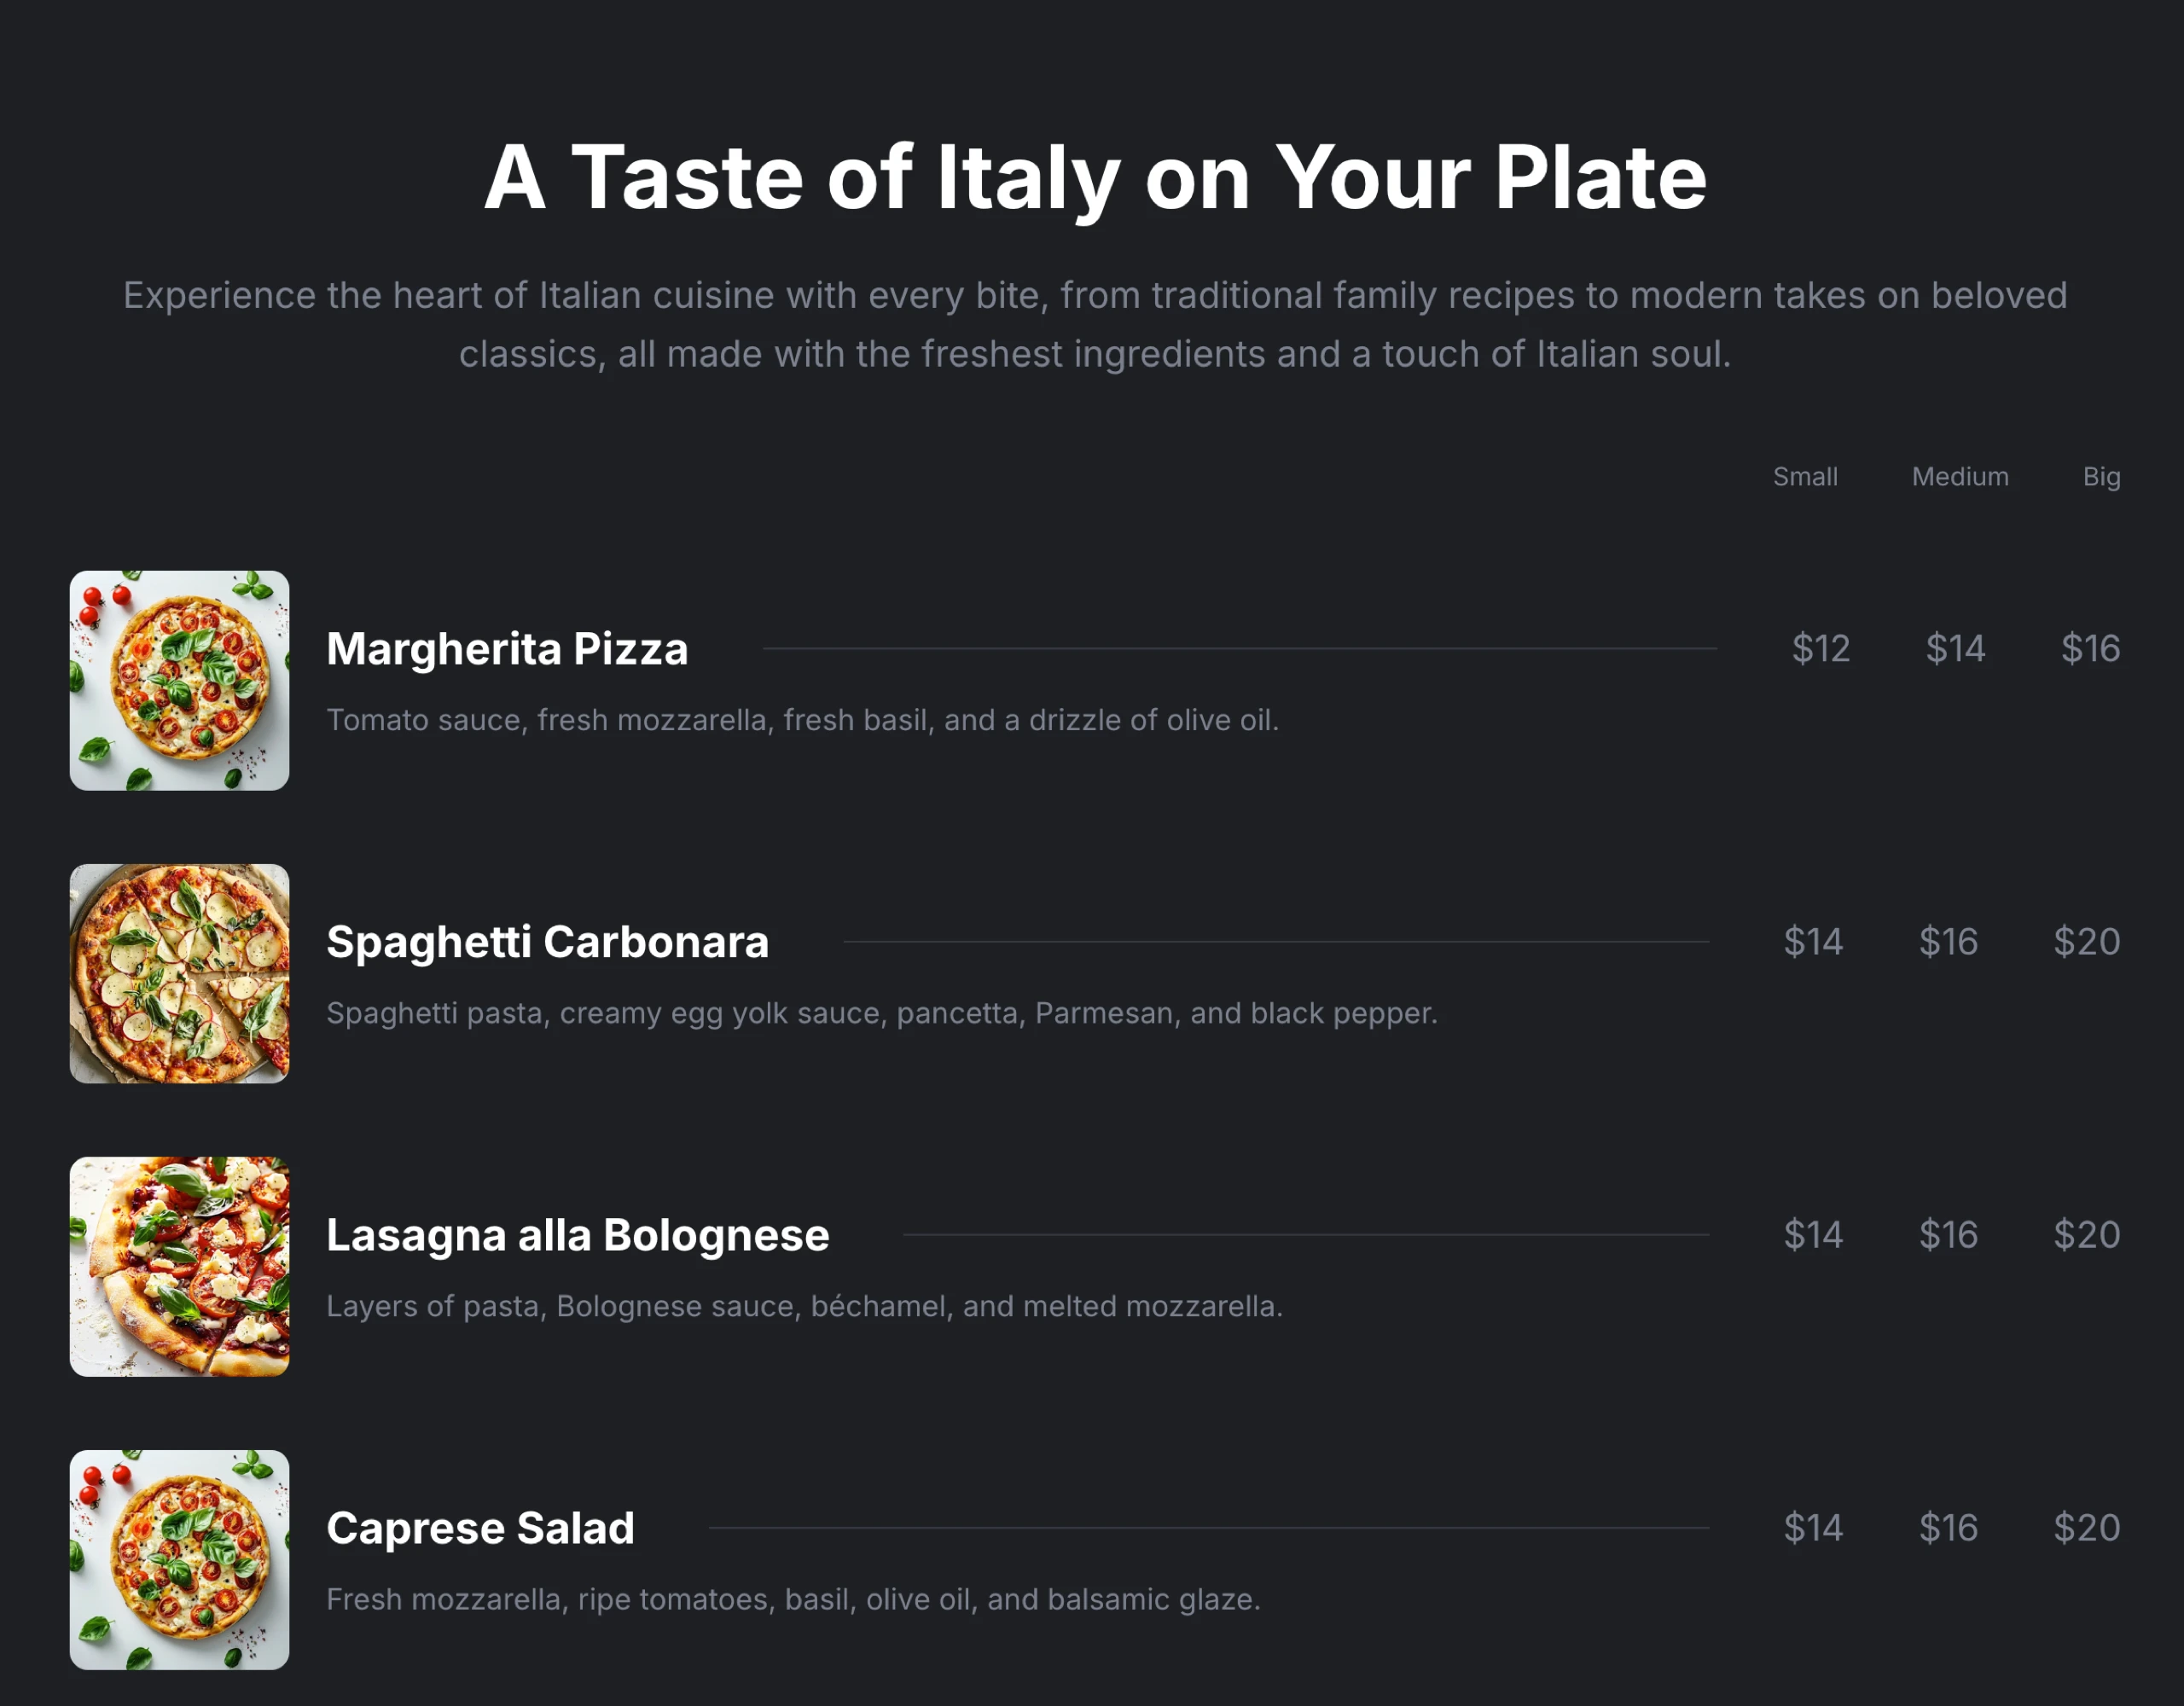Open the Spaghetti Carbonara heading

tap(547, 942)
